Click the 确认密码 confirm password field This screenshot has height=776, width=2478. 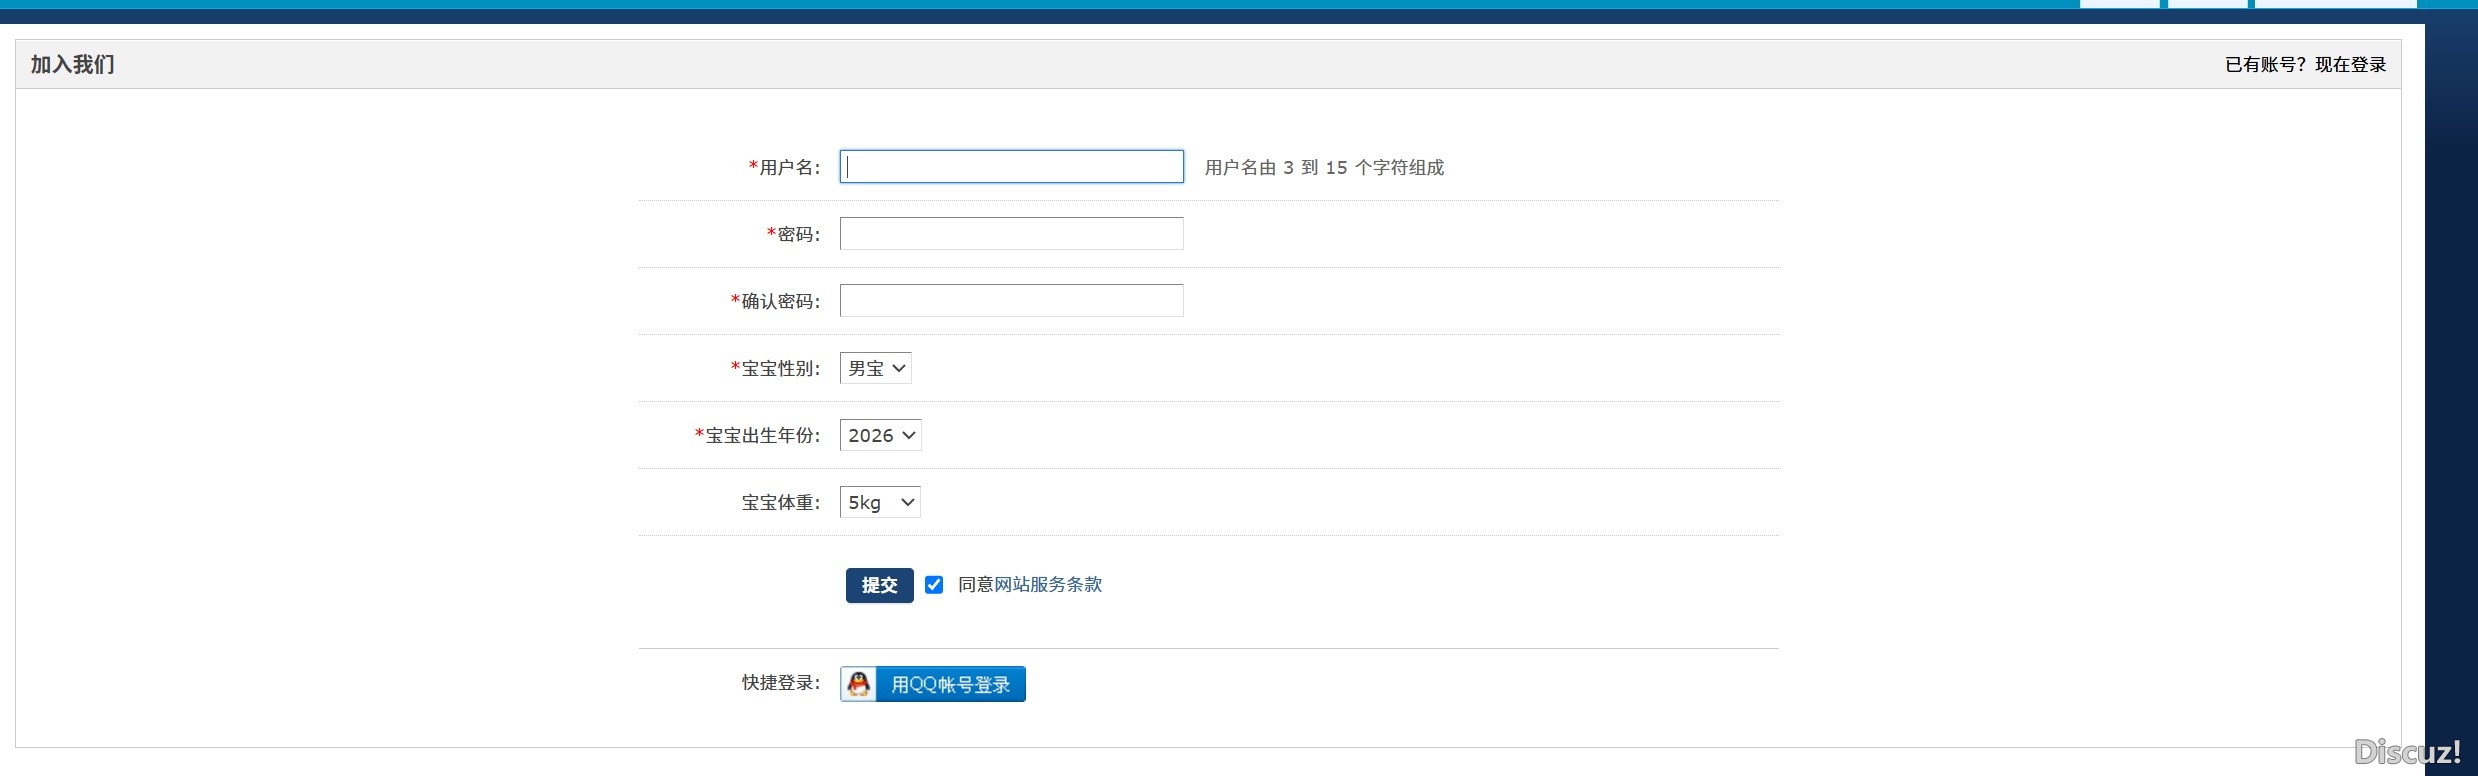[1011, 301]
